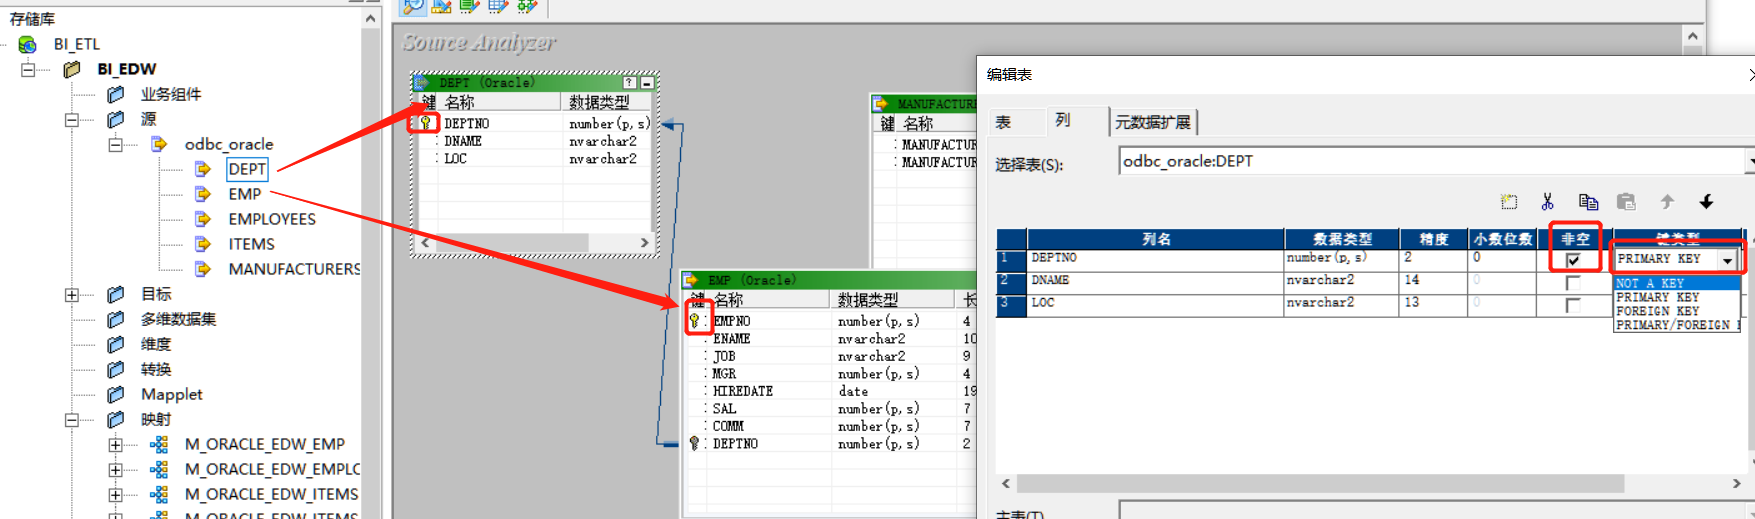Open the Target Designer tool in toolbar
1755x519 pixels.
(x=441, y=6)
